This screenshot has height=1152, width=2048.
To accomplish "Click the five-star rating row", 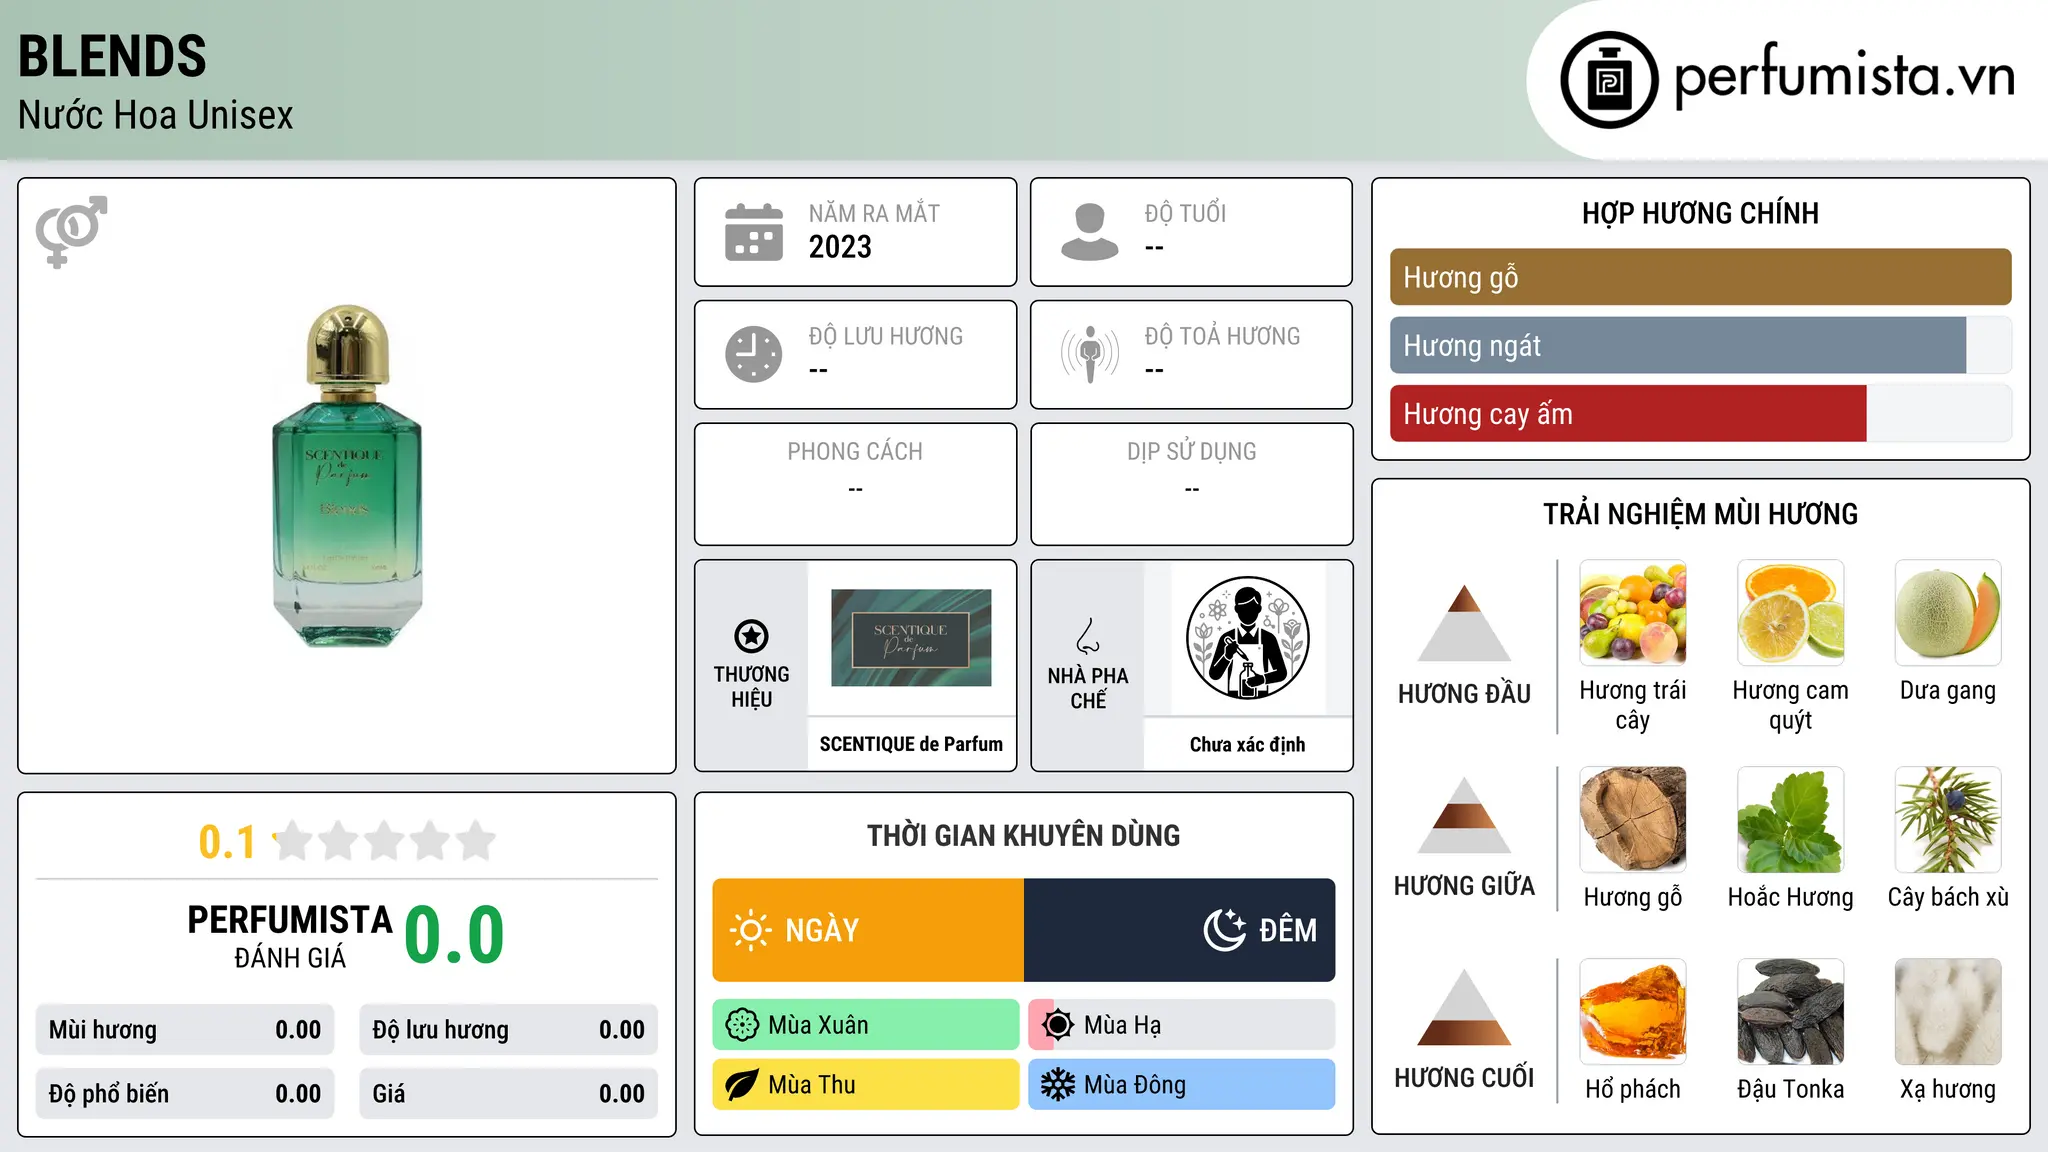I will pyautogui.click(x=385, y=841).
